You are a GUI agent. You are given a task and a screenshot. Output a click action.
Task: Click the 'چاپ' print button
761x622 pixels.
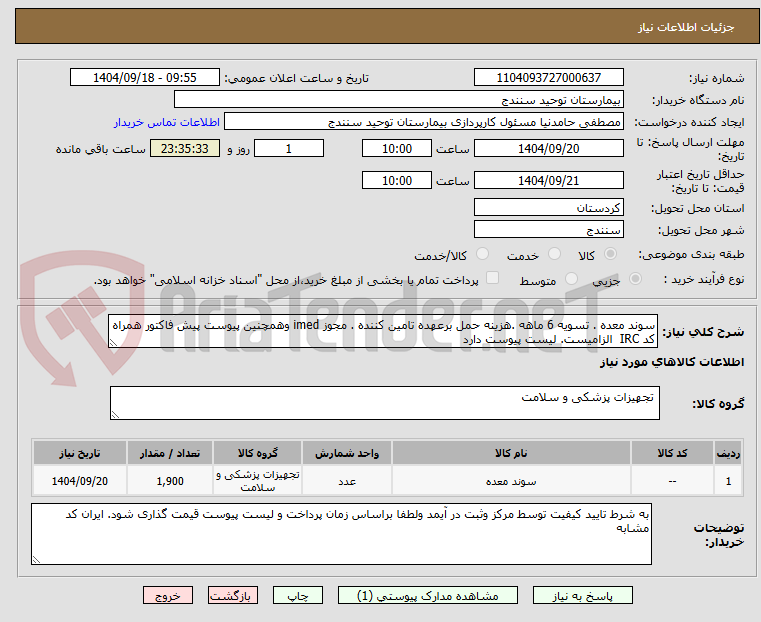coord(298,595)
